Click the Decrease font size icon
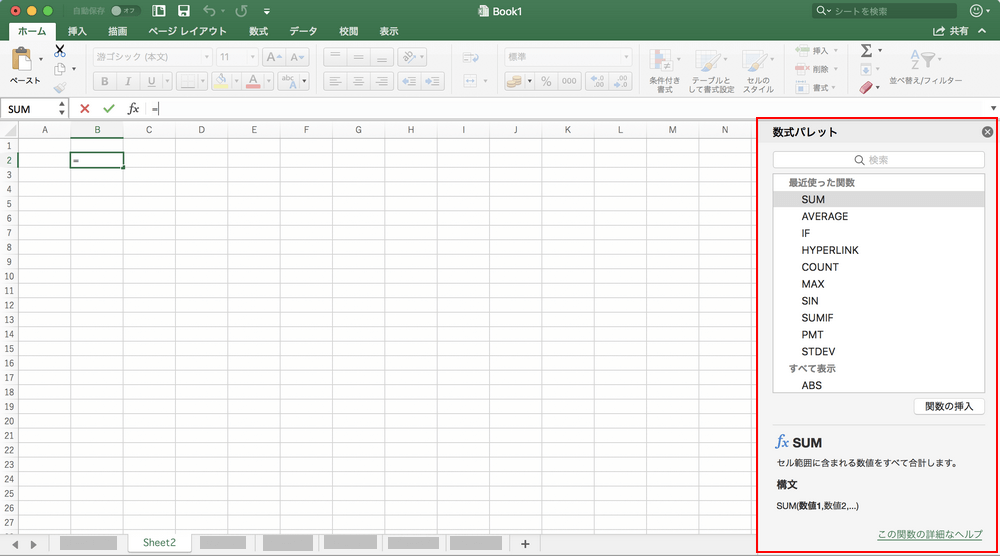Viewport: 1000px width, 556px height. click(x=297, y=57)
